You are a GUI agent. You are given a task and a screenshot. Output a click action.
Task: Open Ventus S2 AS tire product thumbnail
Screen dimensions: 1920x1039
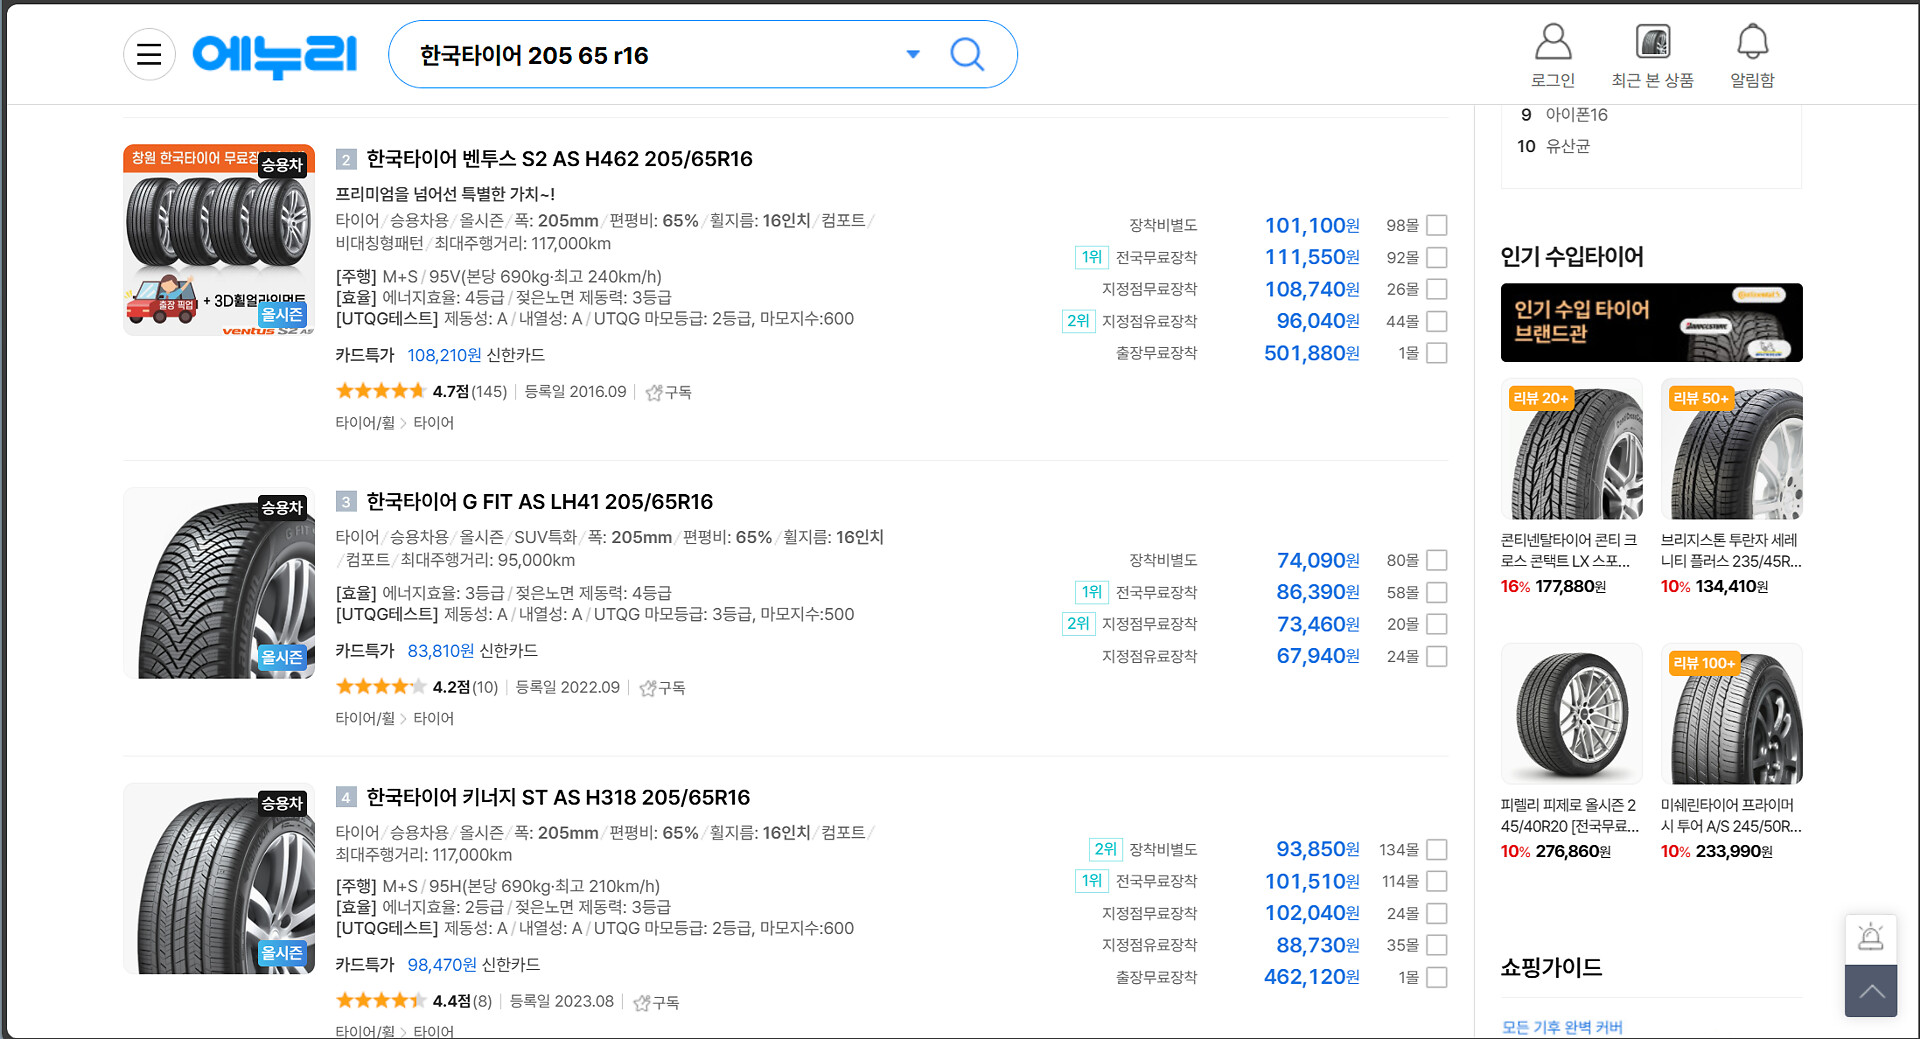tap(219, 240)
